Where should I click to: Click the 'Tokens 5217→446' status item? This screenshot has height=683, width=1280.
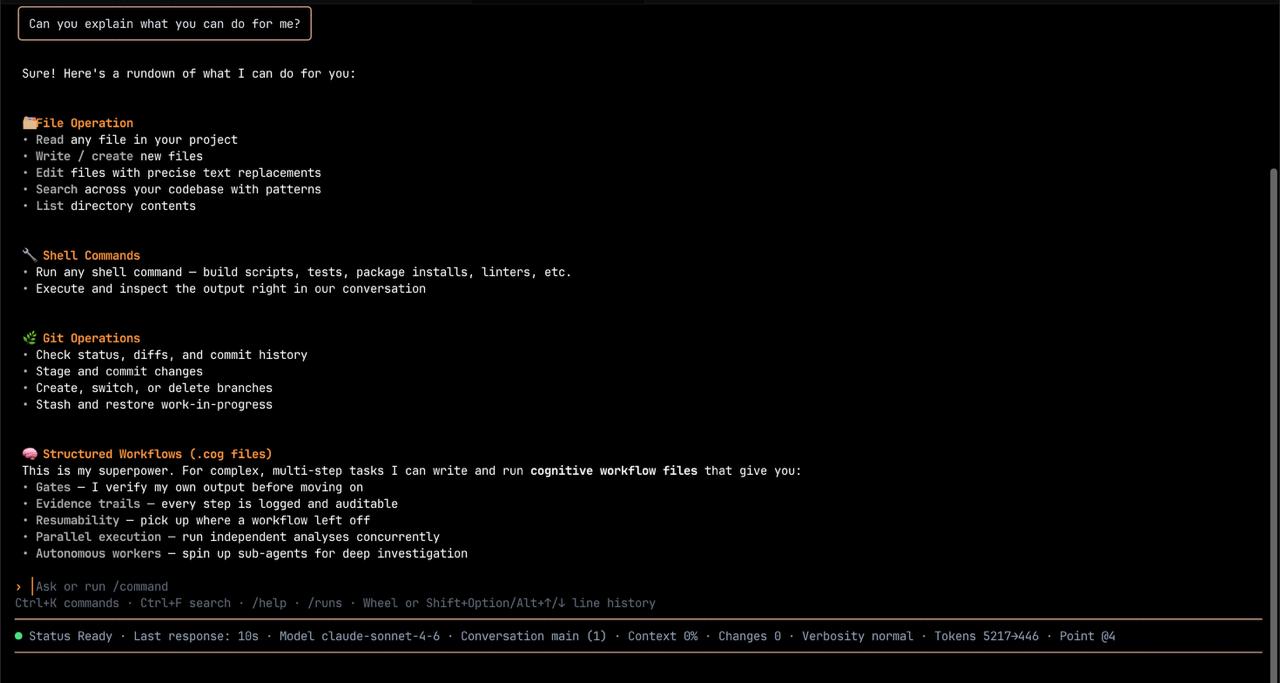click(x=986, y=636)
